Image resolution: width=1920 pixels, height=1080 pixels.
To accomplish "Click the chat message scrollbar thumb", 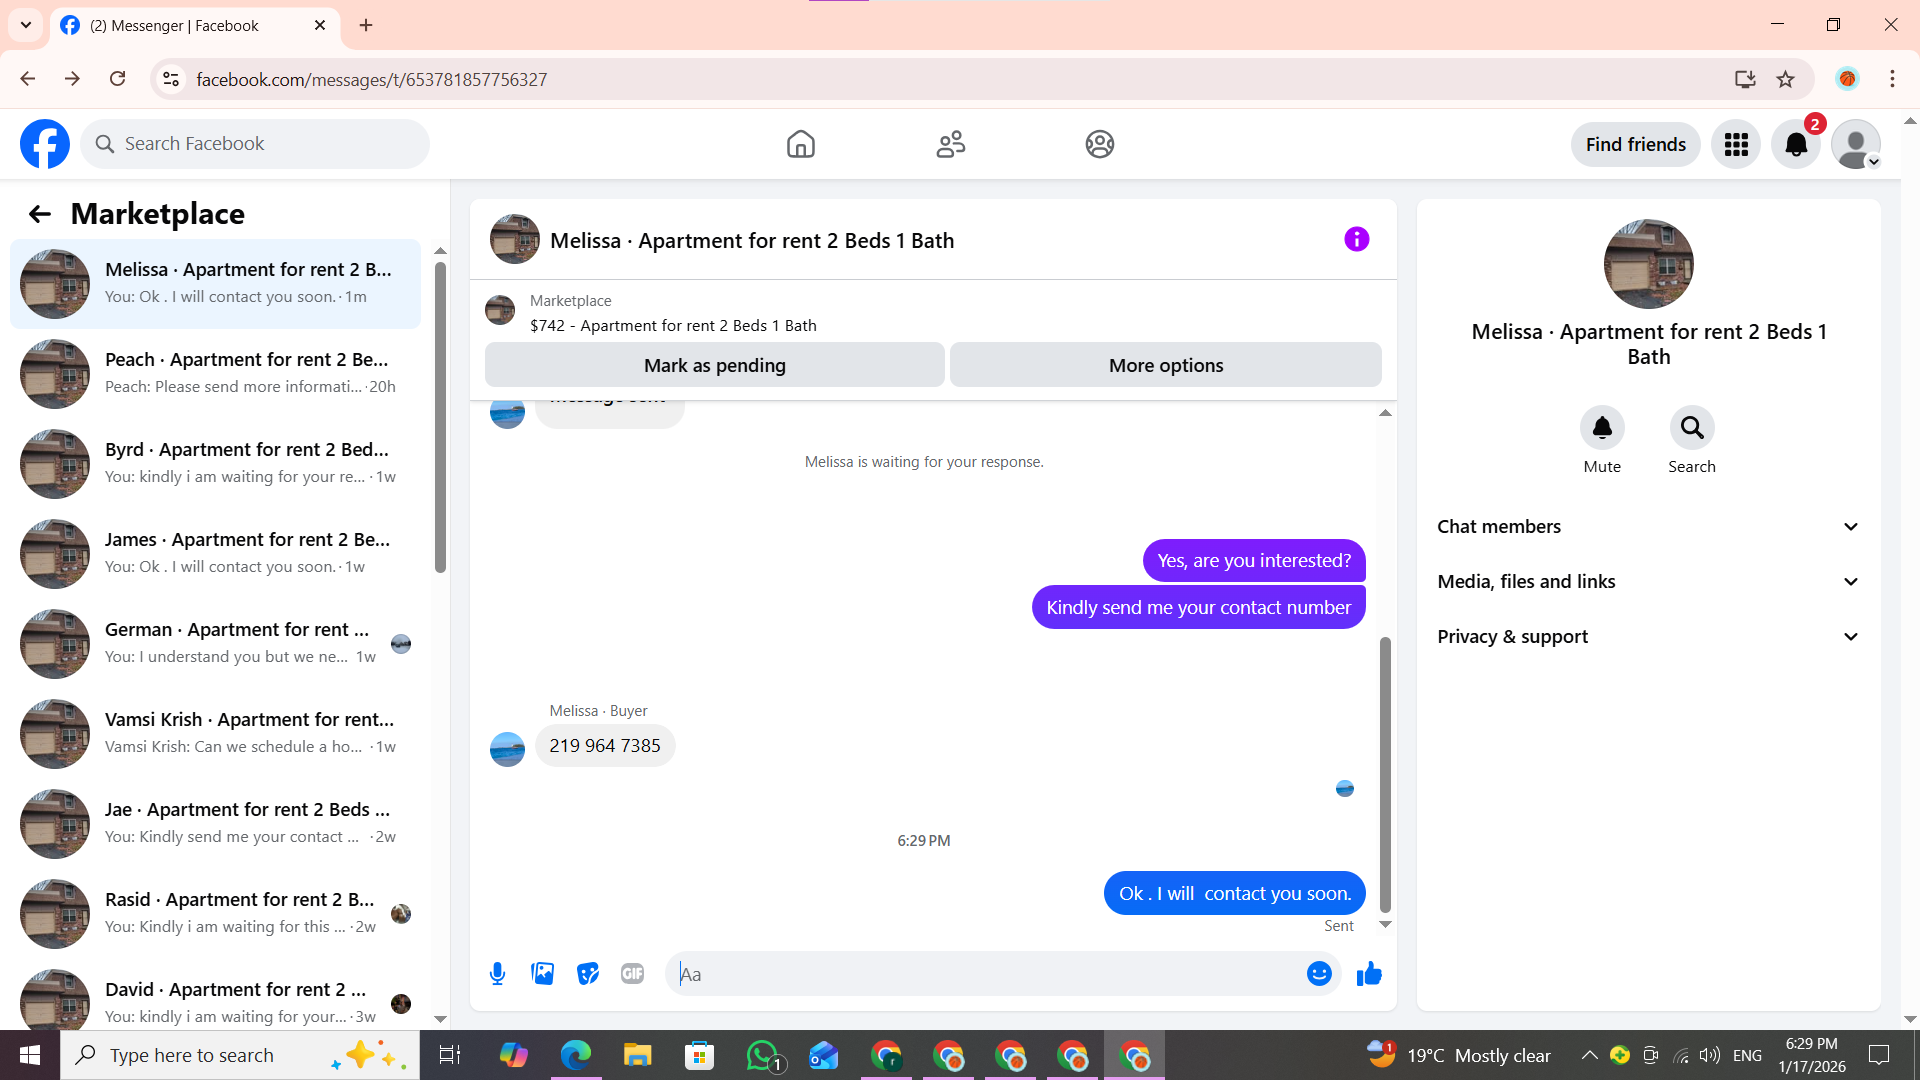I will click(1385, 775).
